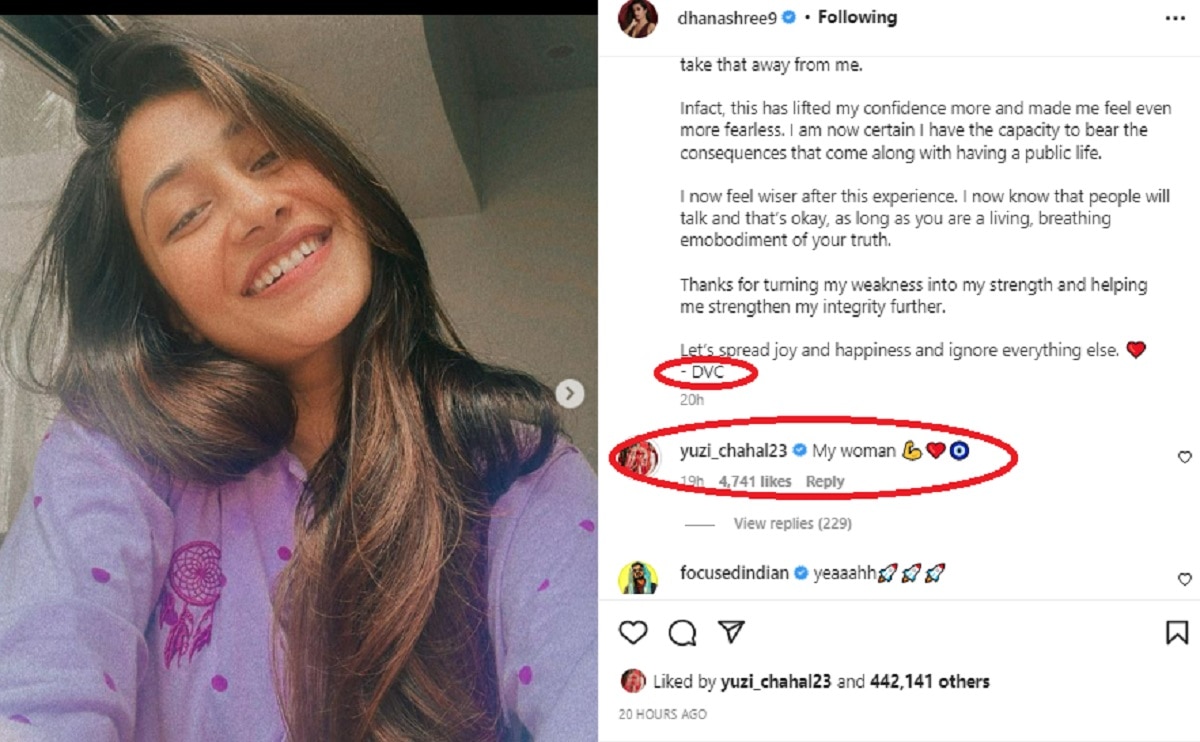Image resolution: width=1200 pixels, height=742 pixels.
Task: Expand View replies (229)
Action: point(792,523)
